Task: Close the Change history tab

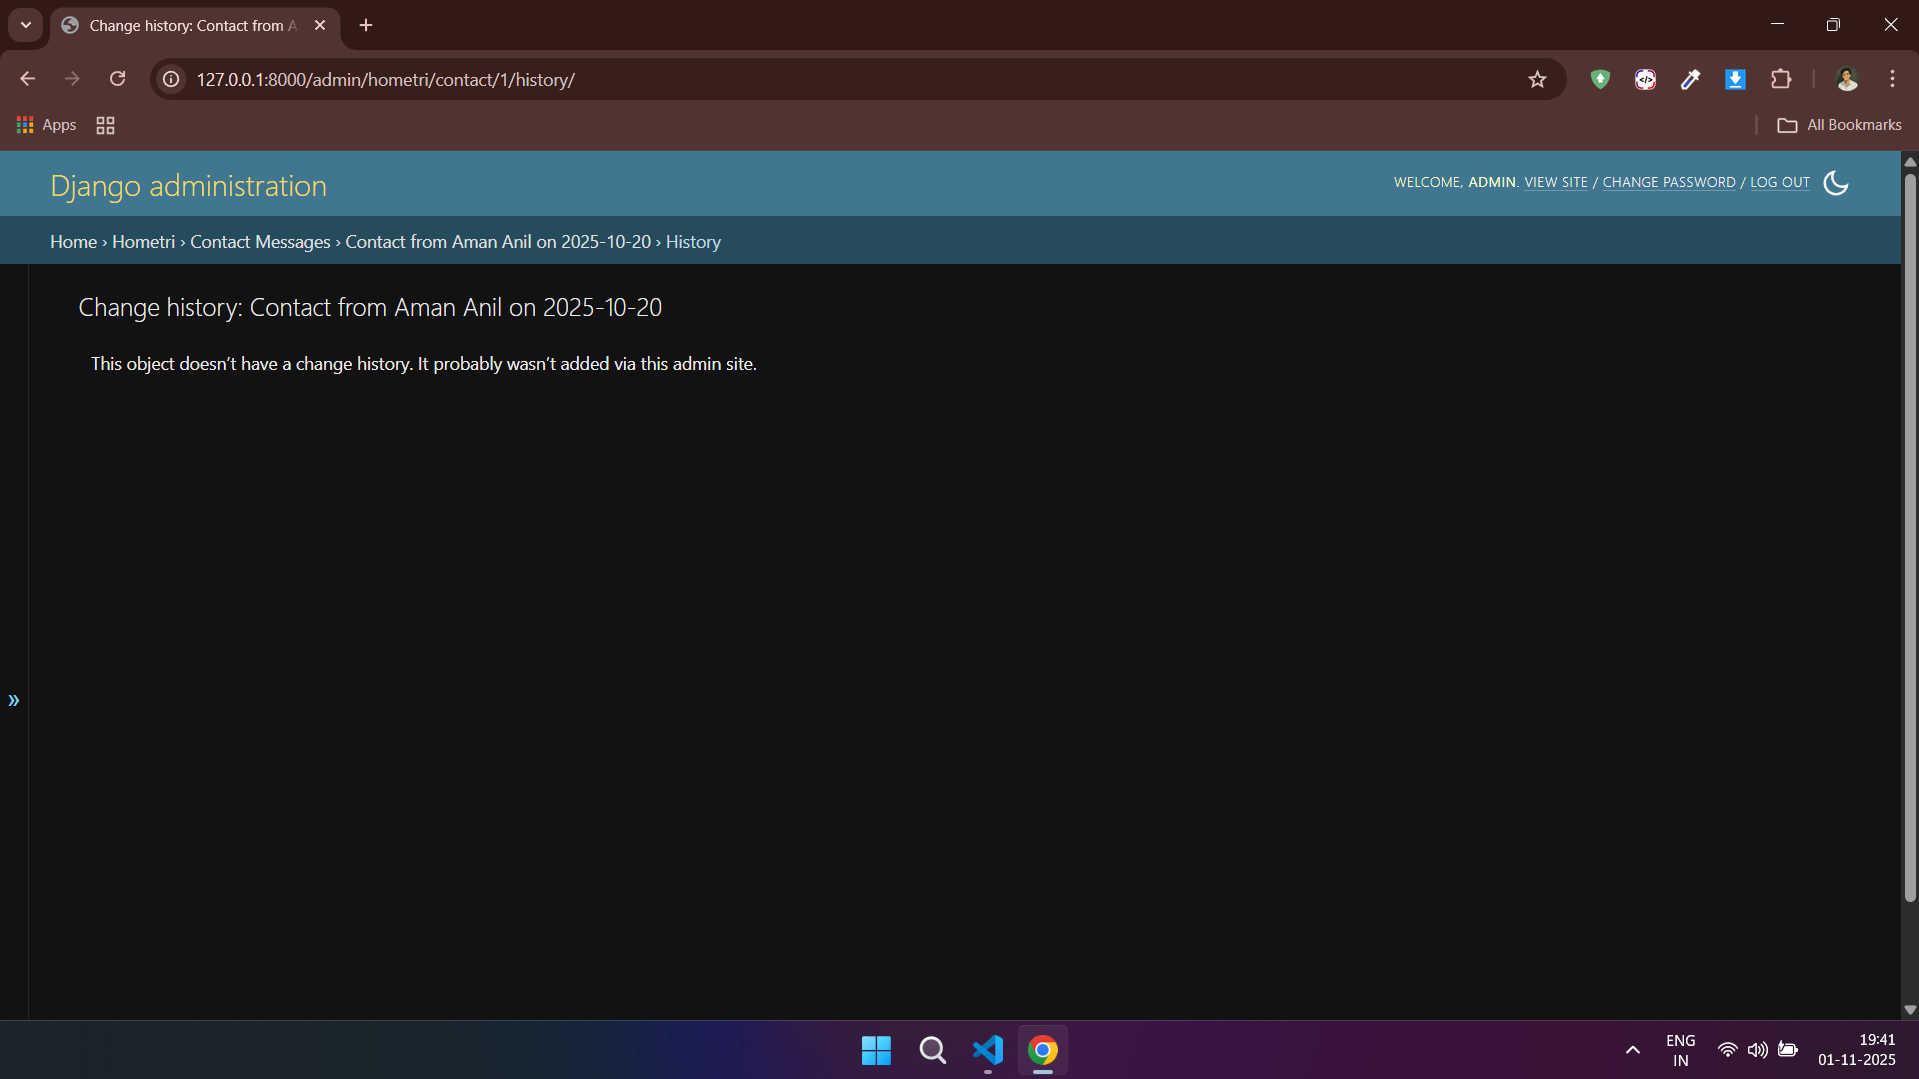Action: 320,25
